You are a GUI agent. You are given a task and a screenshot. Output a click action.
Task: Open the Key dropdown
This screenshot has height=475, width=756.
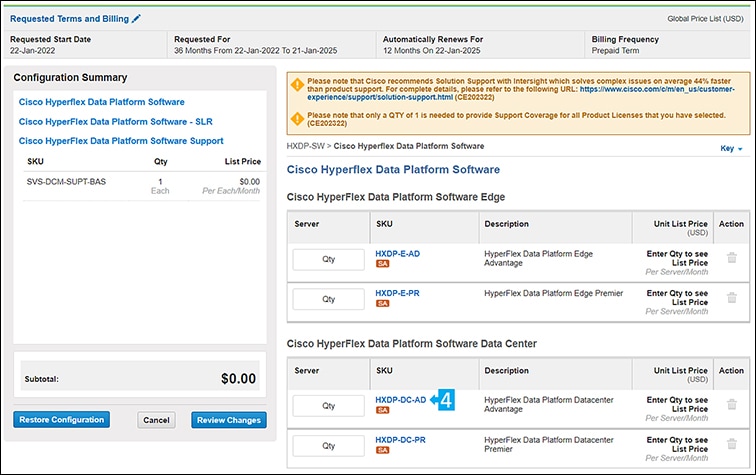pyautogui.click(x=731, y=148)
